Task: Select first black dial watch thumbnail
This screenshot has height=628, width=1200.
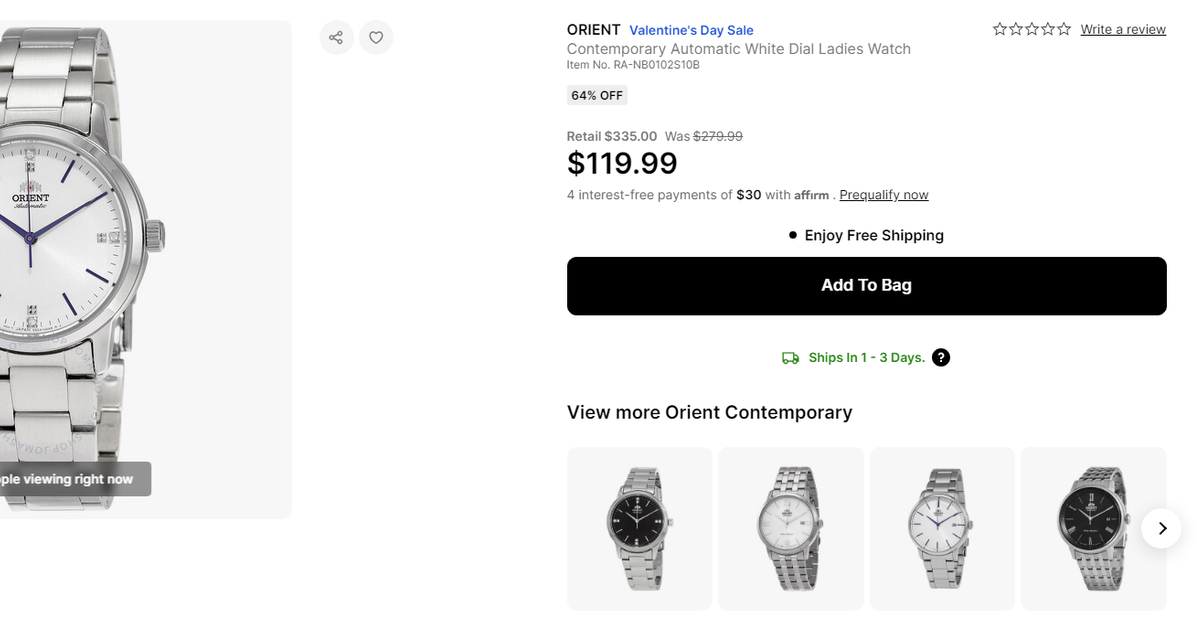Action: coord(639,528)
